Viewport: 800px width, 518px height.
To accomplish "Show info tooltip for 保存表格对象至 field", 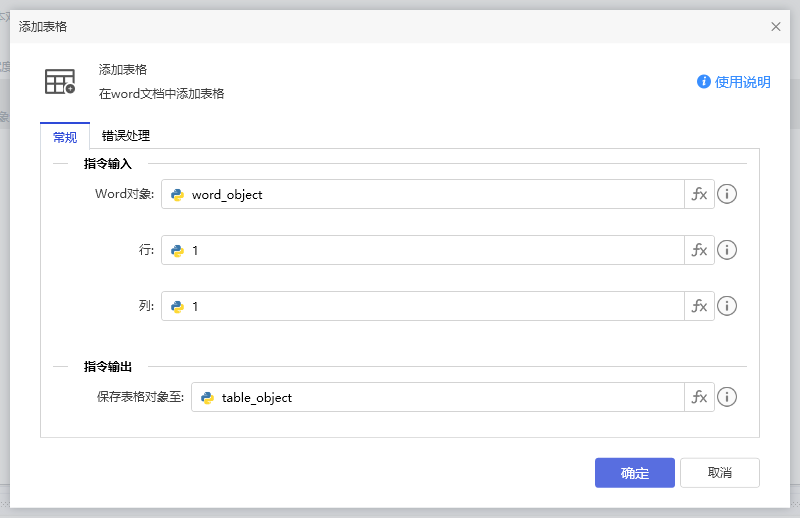I will coord(727,397).
